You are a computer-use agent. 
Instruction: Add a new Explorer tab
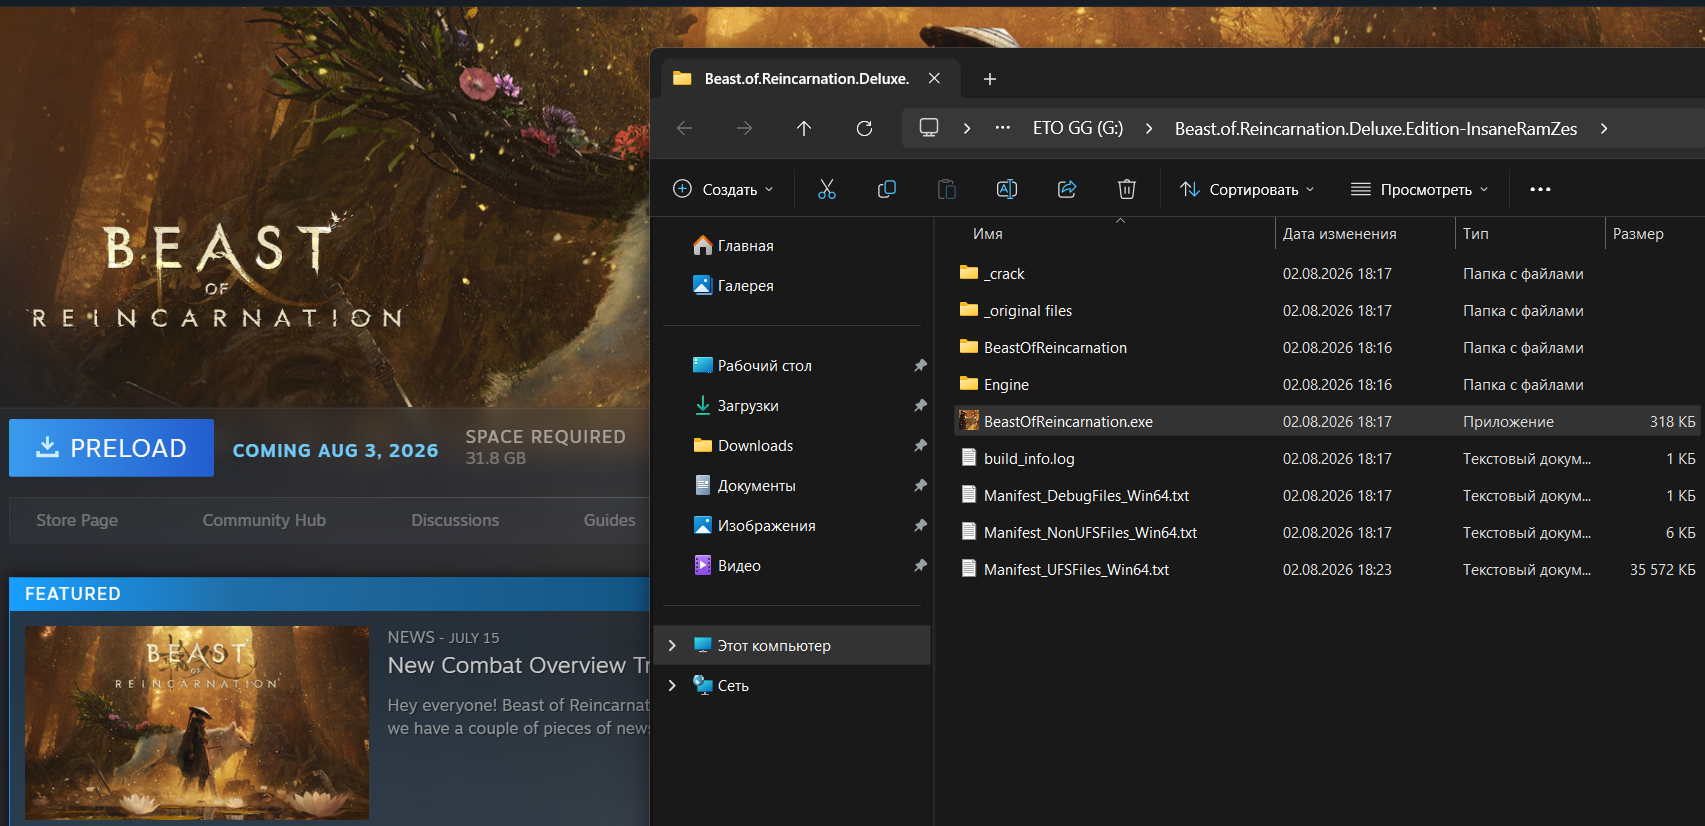click(990, 79)
